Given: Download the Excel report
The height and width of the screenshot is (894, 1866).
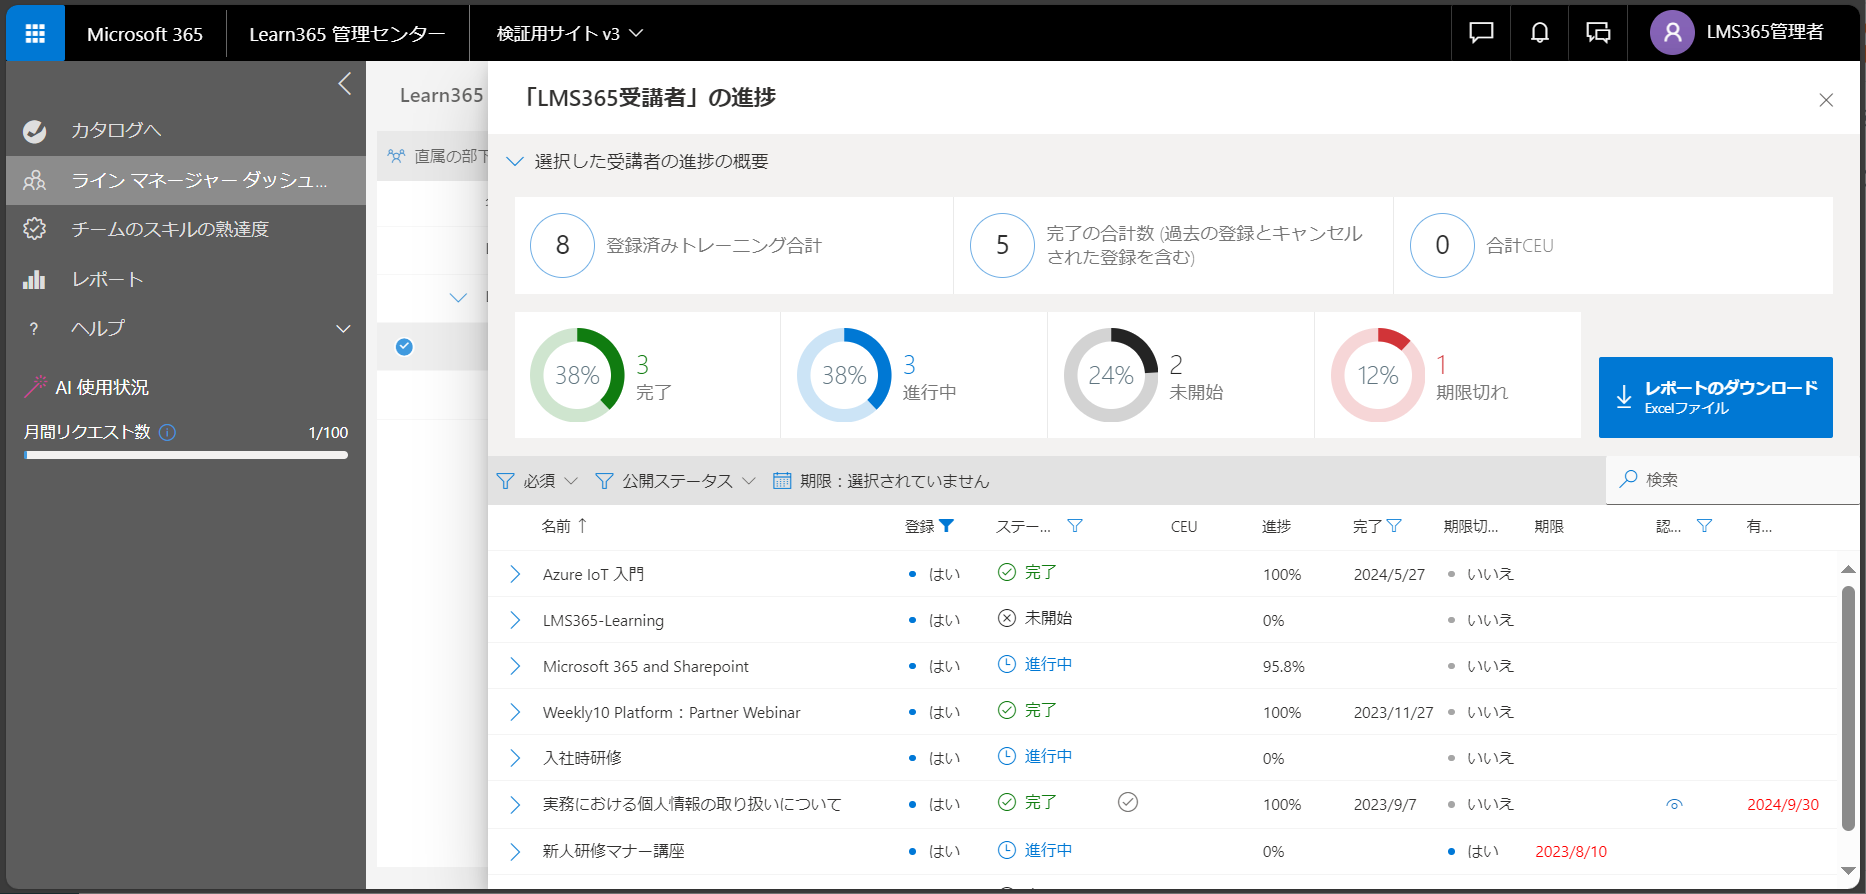Looking at the screenshot, I should click(x=1715, y=397).
